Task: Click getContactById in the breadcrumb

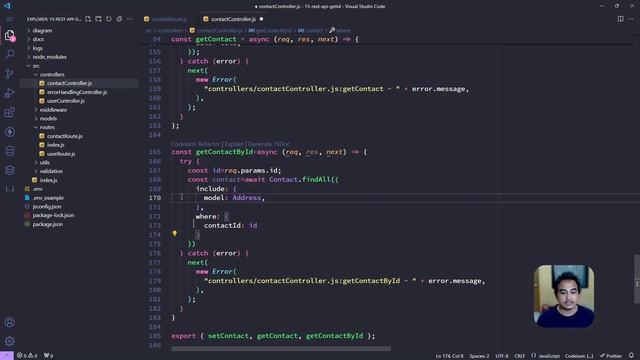Action: (x=274, y=31)
